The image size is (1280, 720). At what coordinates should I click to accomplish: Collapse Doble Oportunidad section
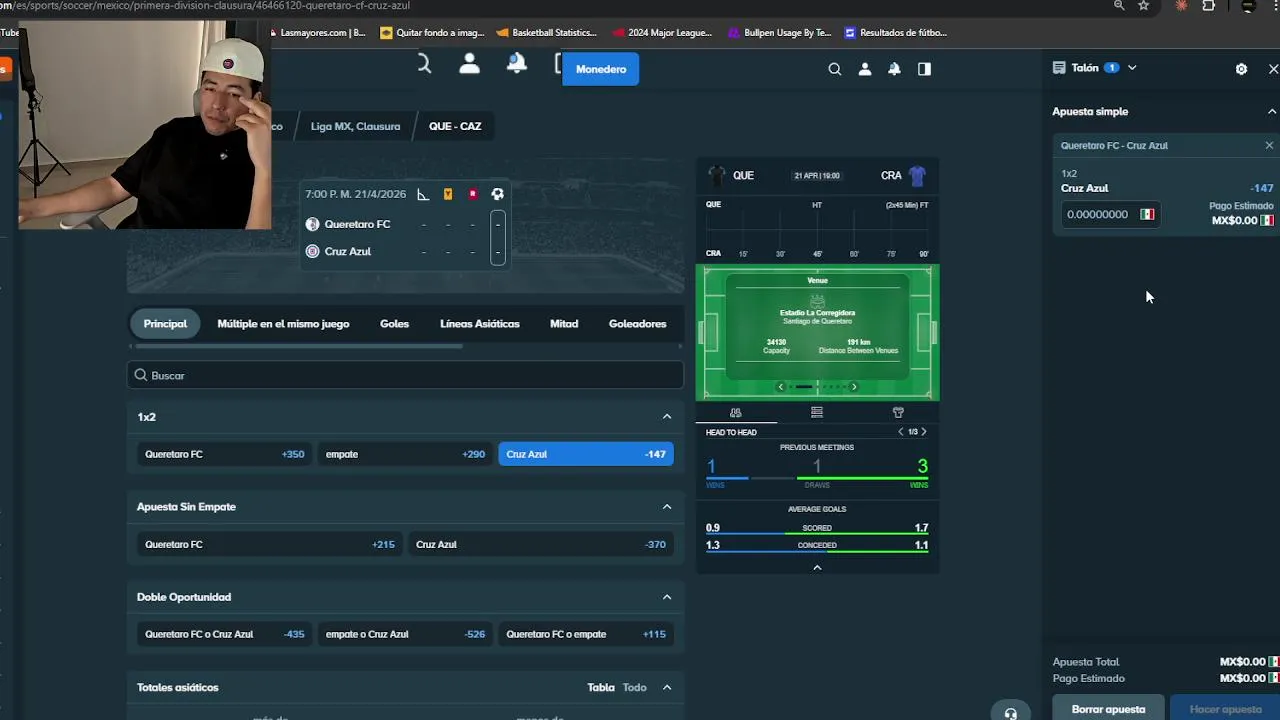667,597
